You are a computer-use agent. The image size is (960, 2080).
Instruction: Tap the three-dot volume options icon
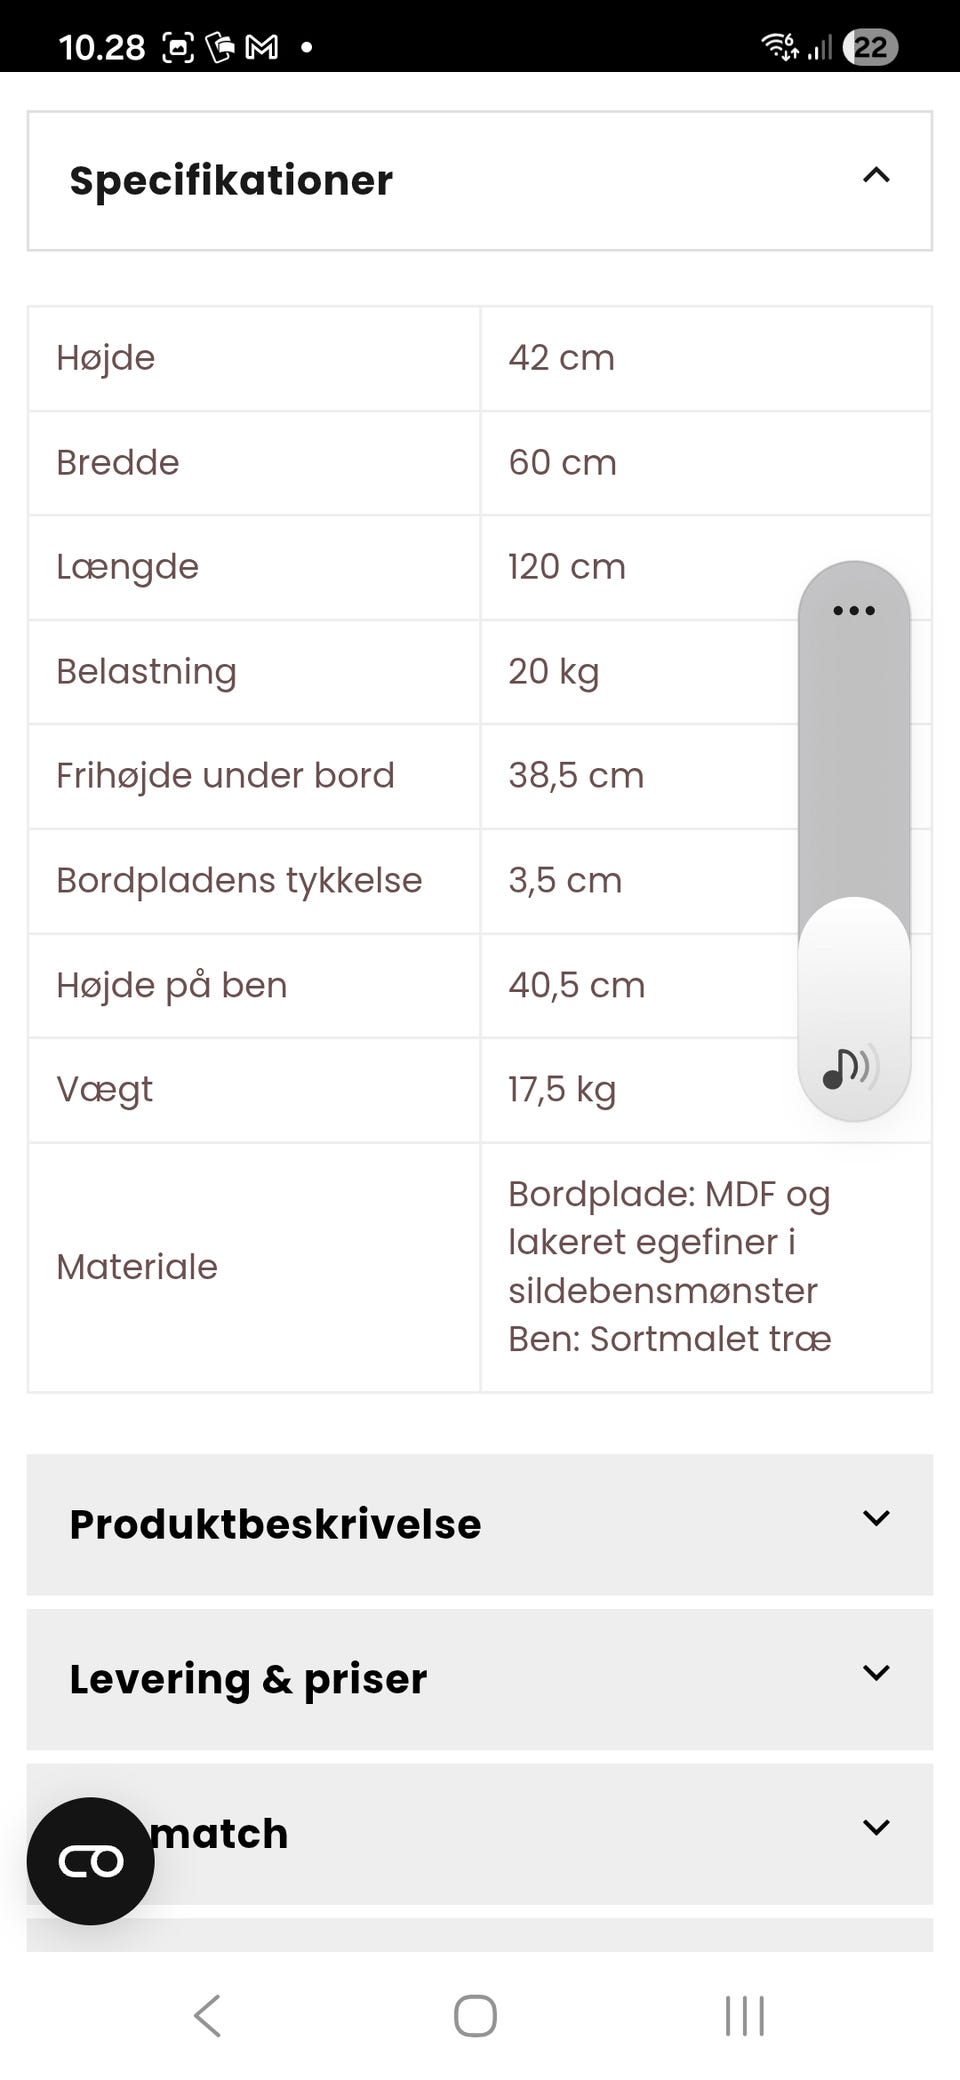(x=853, y=610)
